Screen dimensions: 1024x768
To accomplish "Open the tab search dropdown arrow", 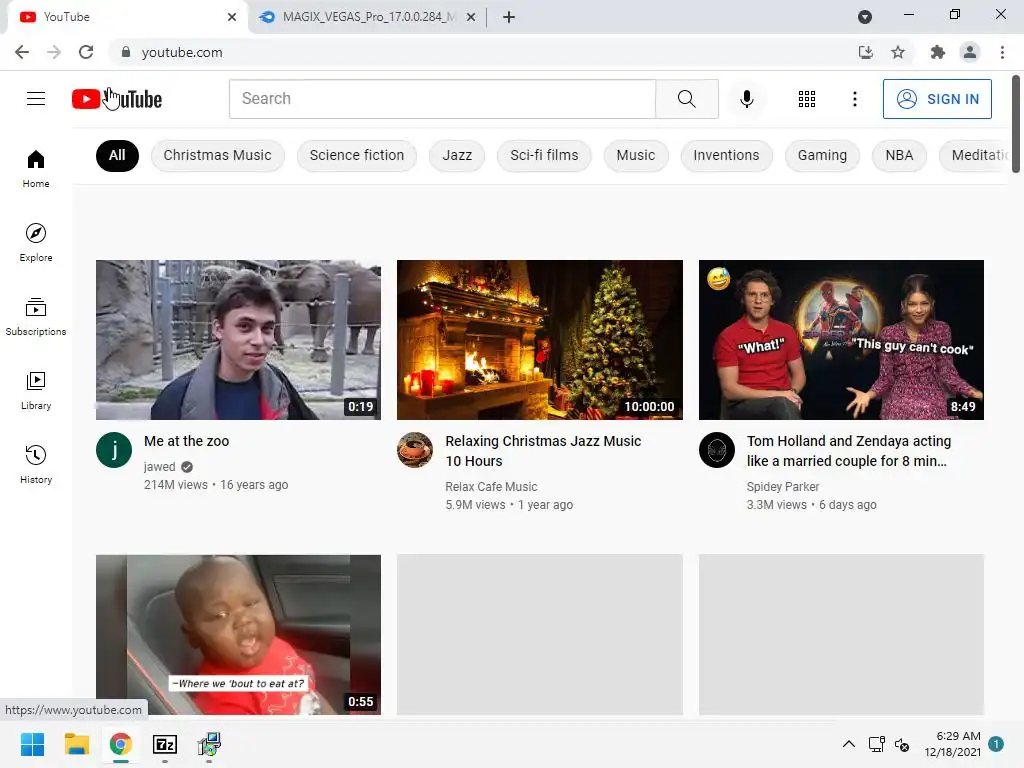I will pyautogui.click(x=865, y=17).
